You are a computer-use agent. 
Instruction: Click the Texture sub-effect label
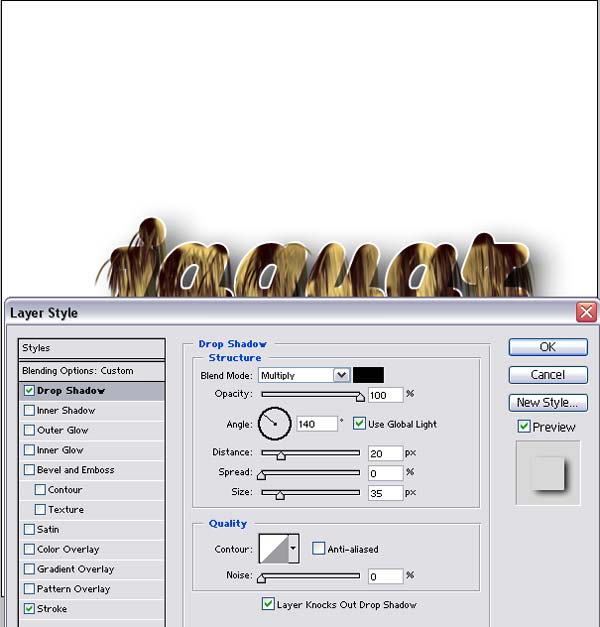coord(66,510)
